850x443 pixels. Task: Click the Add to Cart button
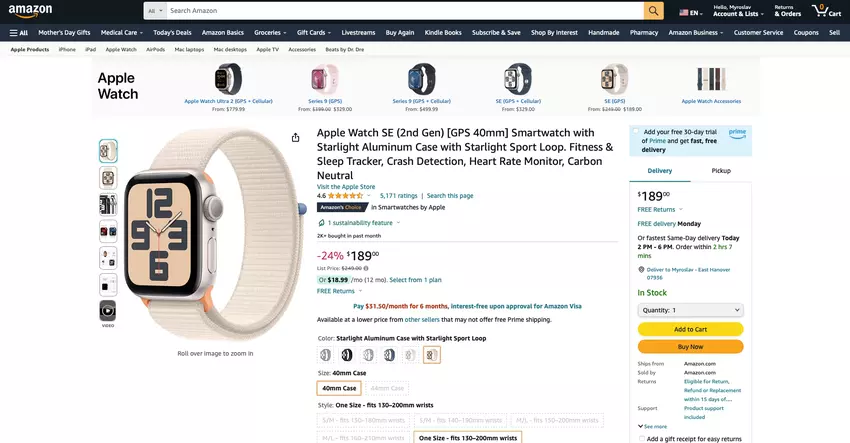(x=690, y=329)
